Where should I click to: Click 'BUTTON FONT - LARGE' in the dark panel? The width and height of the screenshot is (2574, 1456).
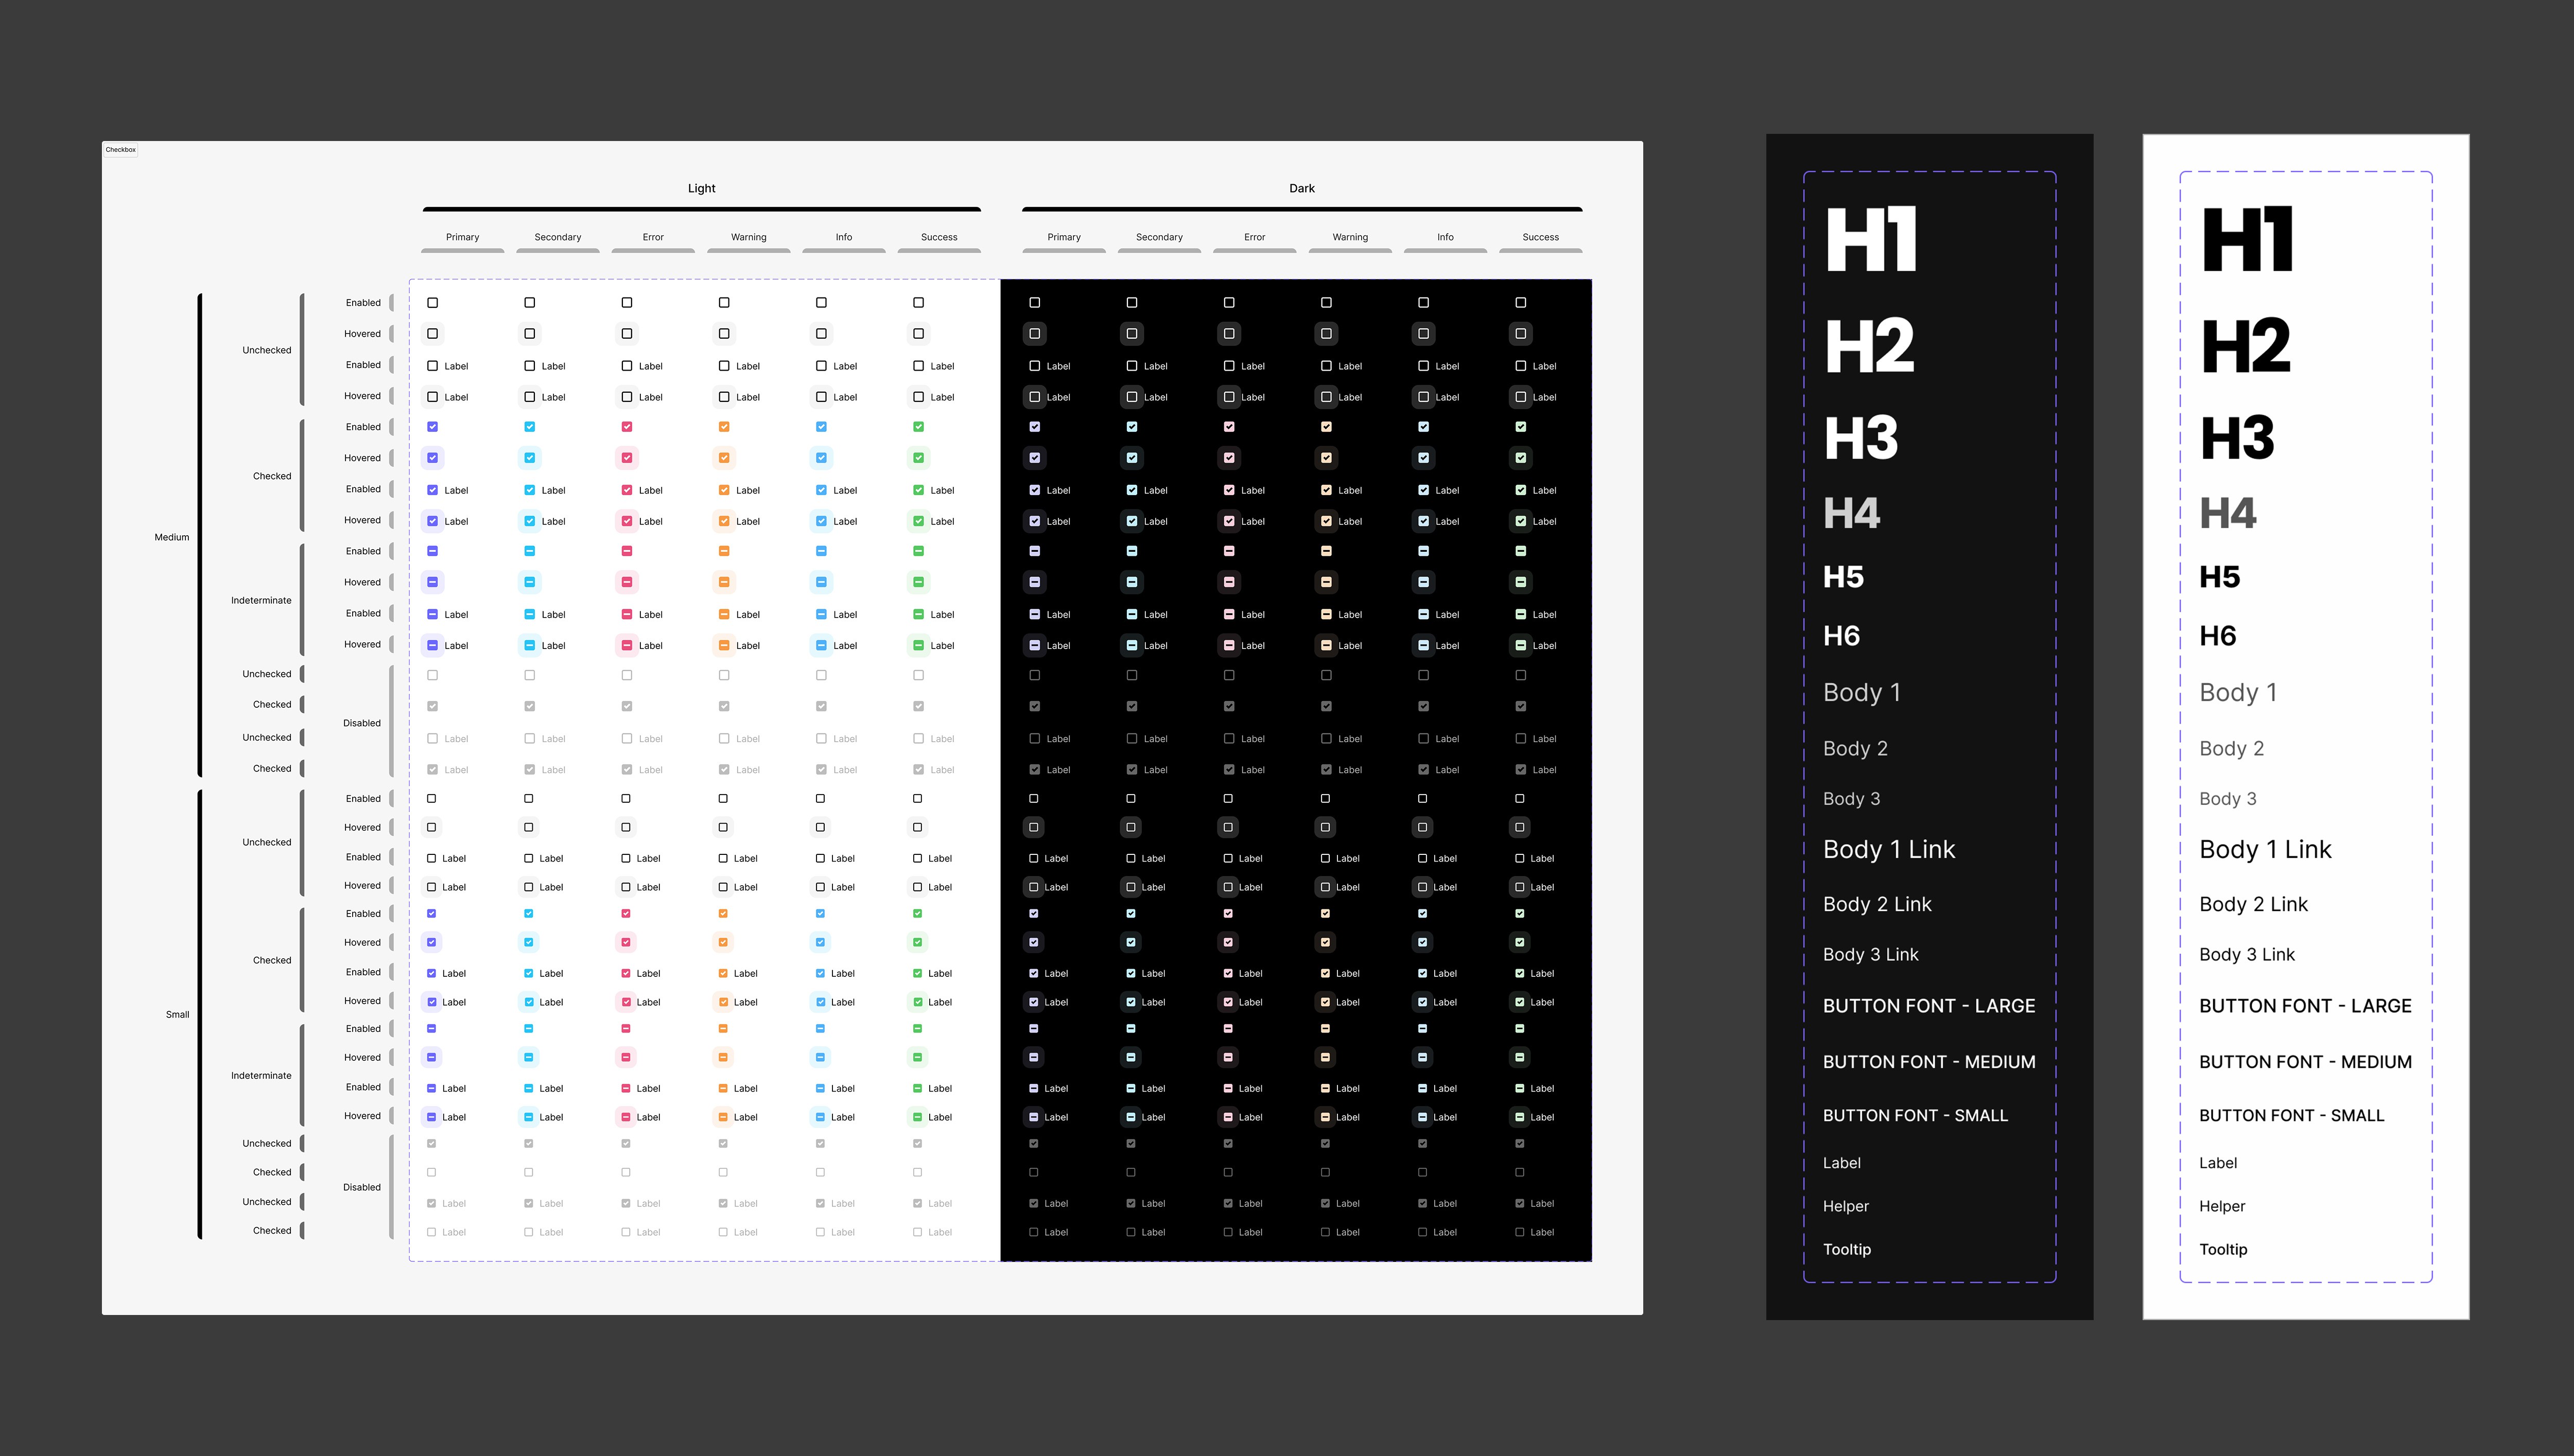click(x=1928, y=1006)
